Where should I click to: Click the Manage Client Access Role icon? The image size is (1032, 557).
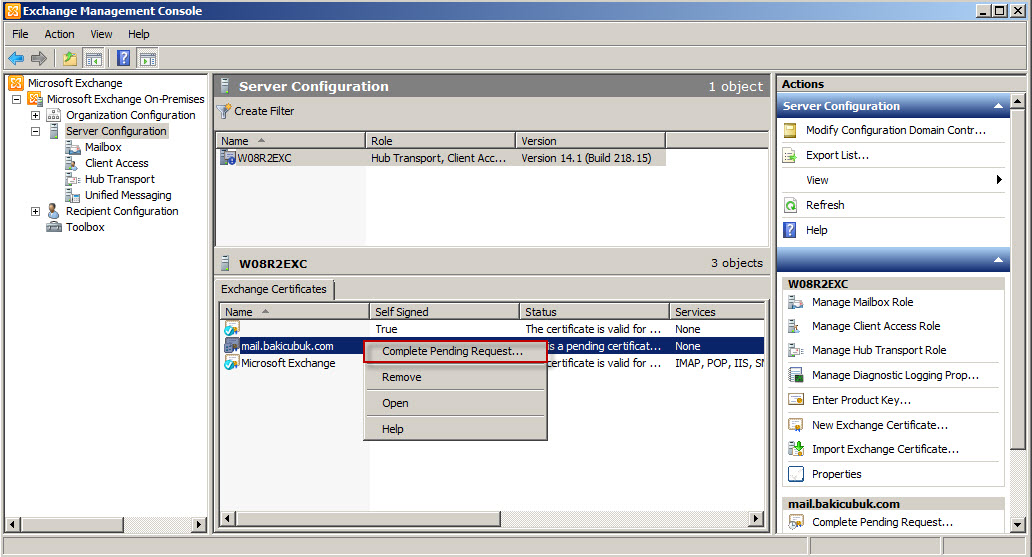[796, 326]
